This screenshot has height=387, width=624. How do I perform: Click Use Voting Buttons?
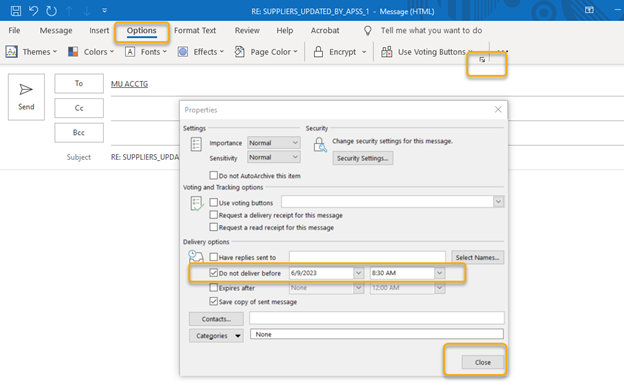click(427, 52)
